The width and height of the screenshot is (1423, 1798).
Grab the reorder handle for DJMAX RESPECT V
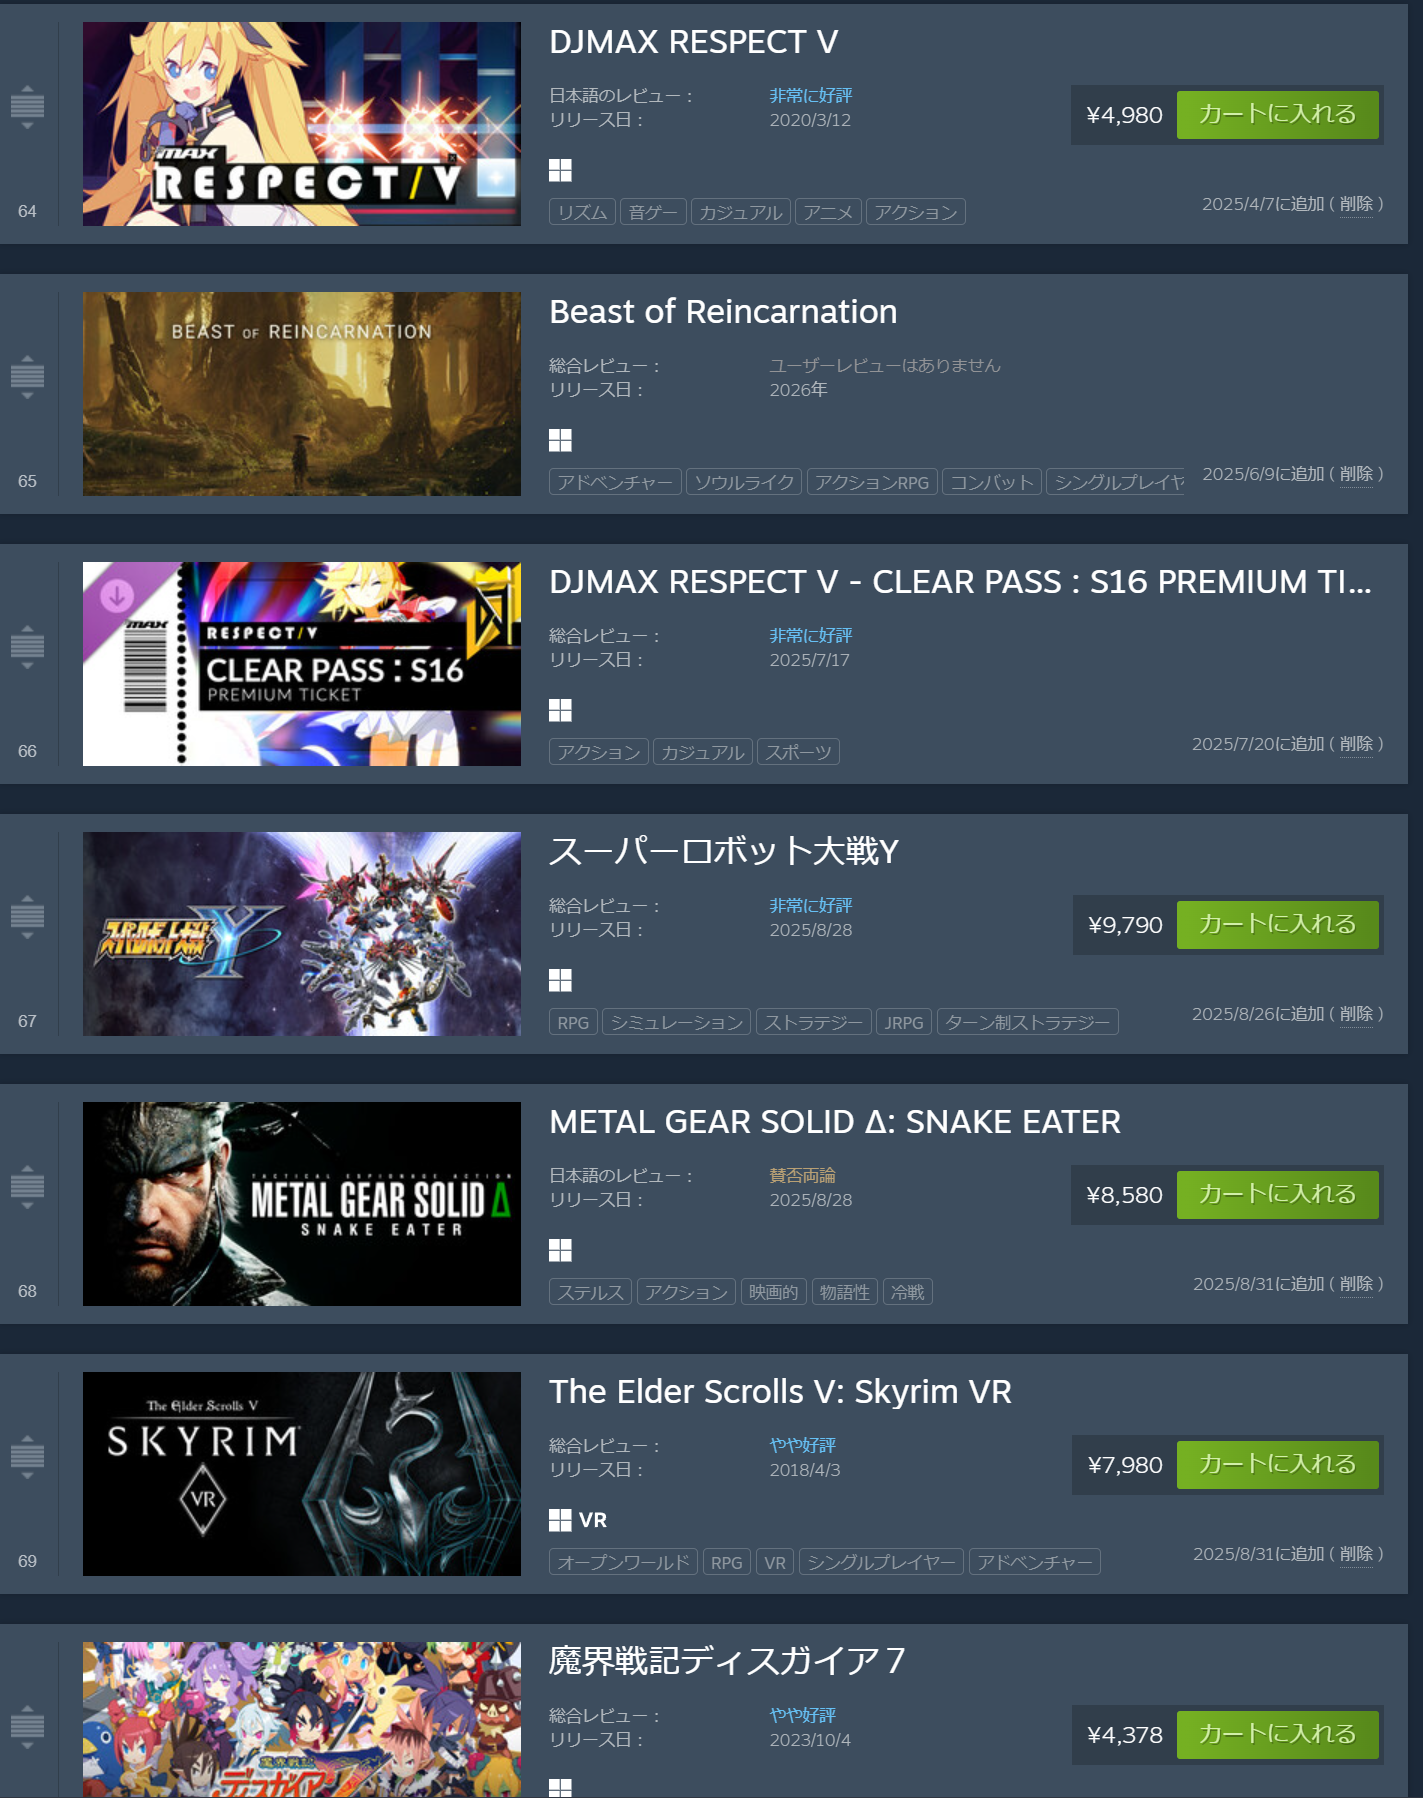click(27, 105)
